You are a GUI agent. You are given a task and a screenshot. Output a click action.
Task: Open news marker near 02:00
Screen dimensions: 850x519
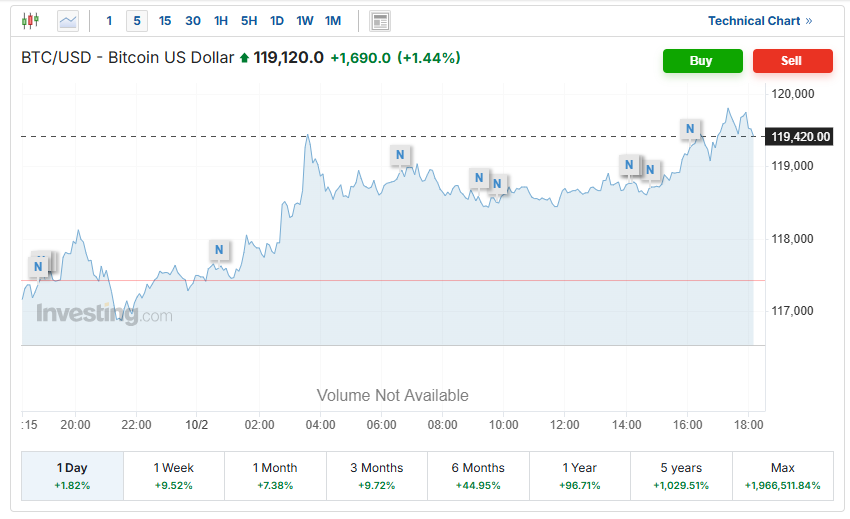point(219,250)
